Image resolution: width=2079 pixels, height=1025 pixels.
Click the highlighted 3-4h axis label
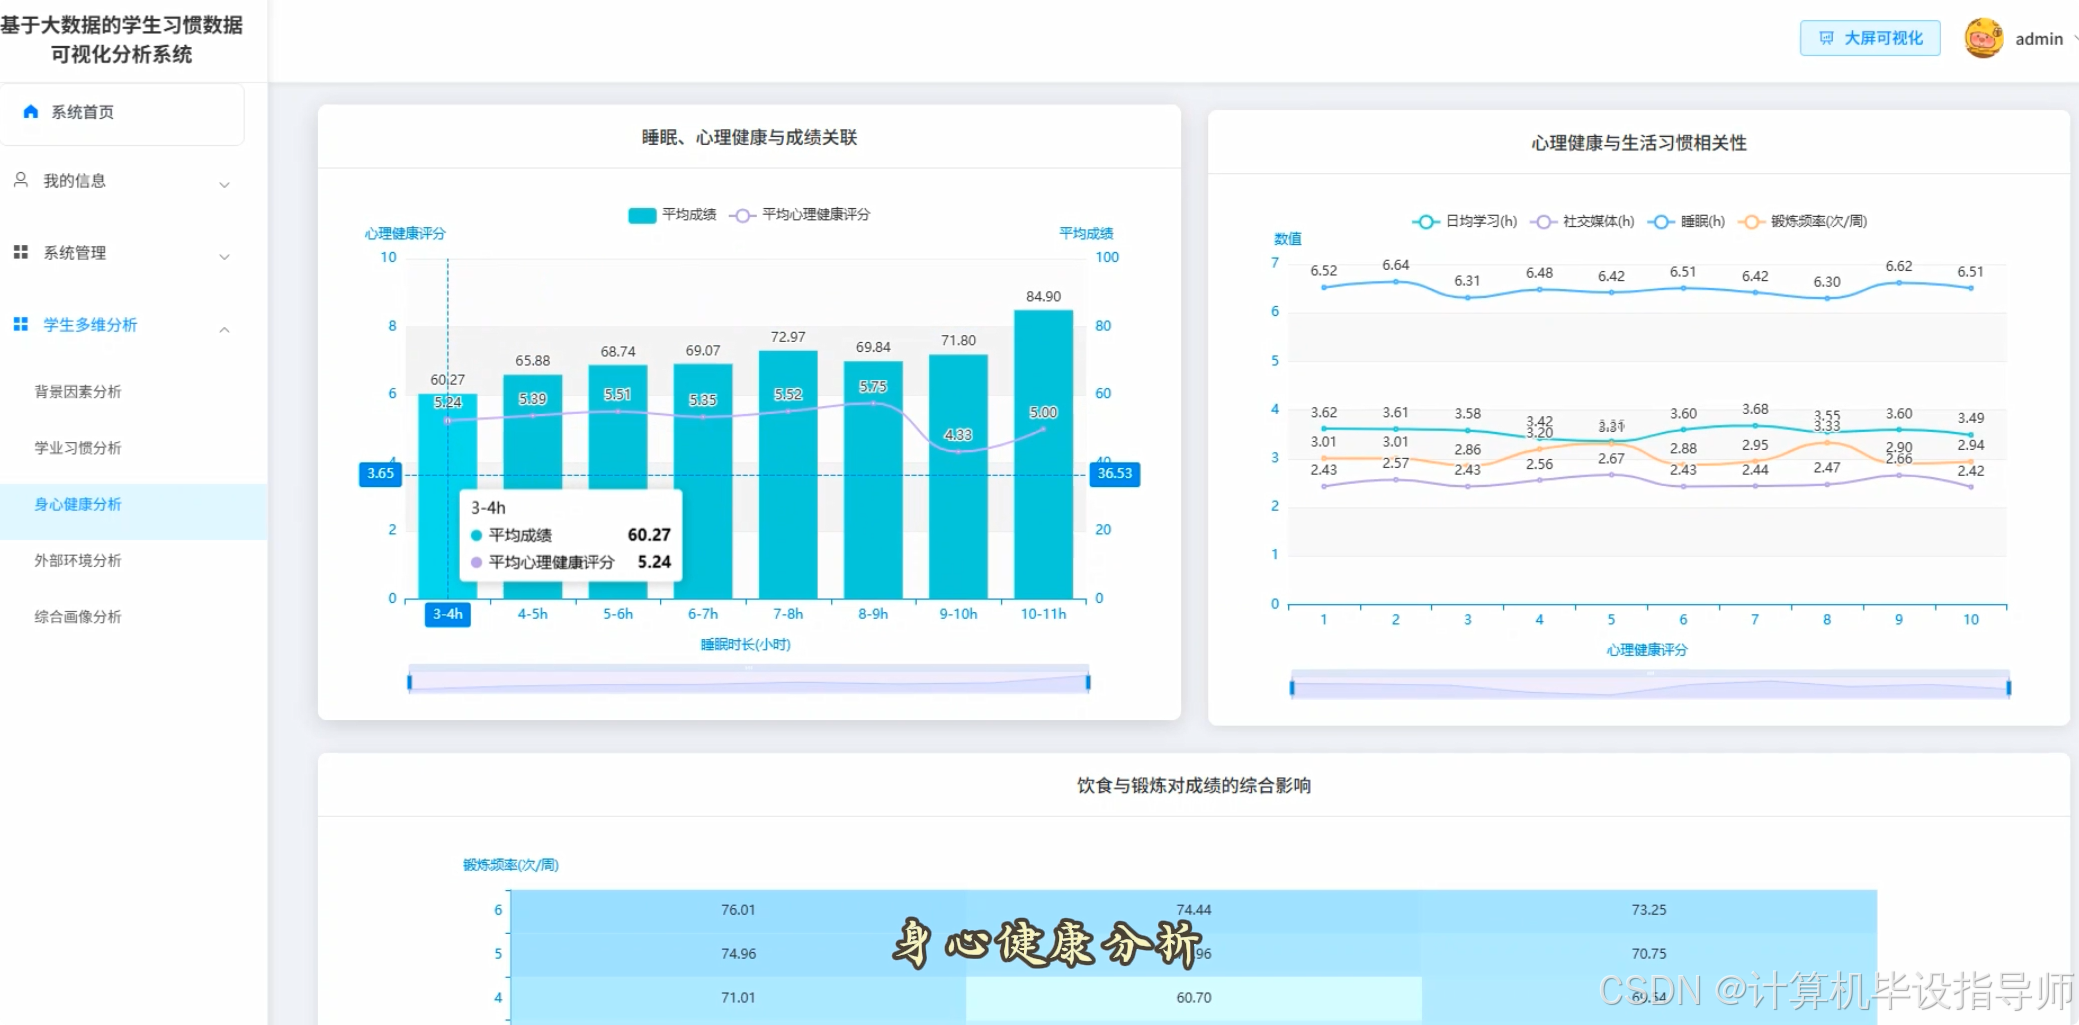(447, 614)
